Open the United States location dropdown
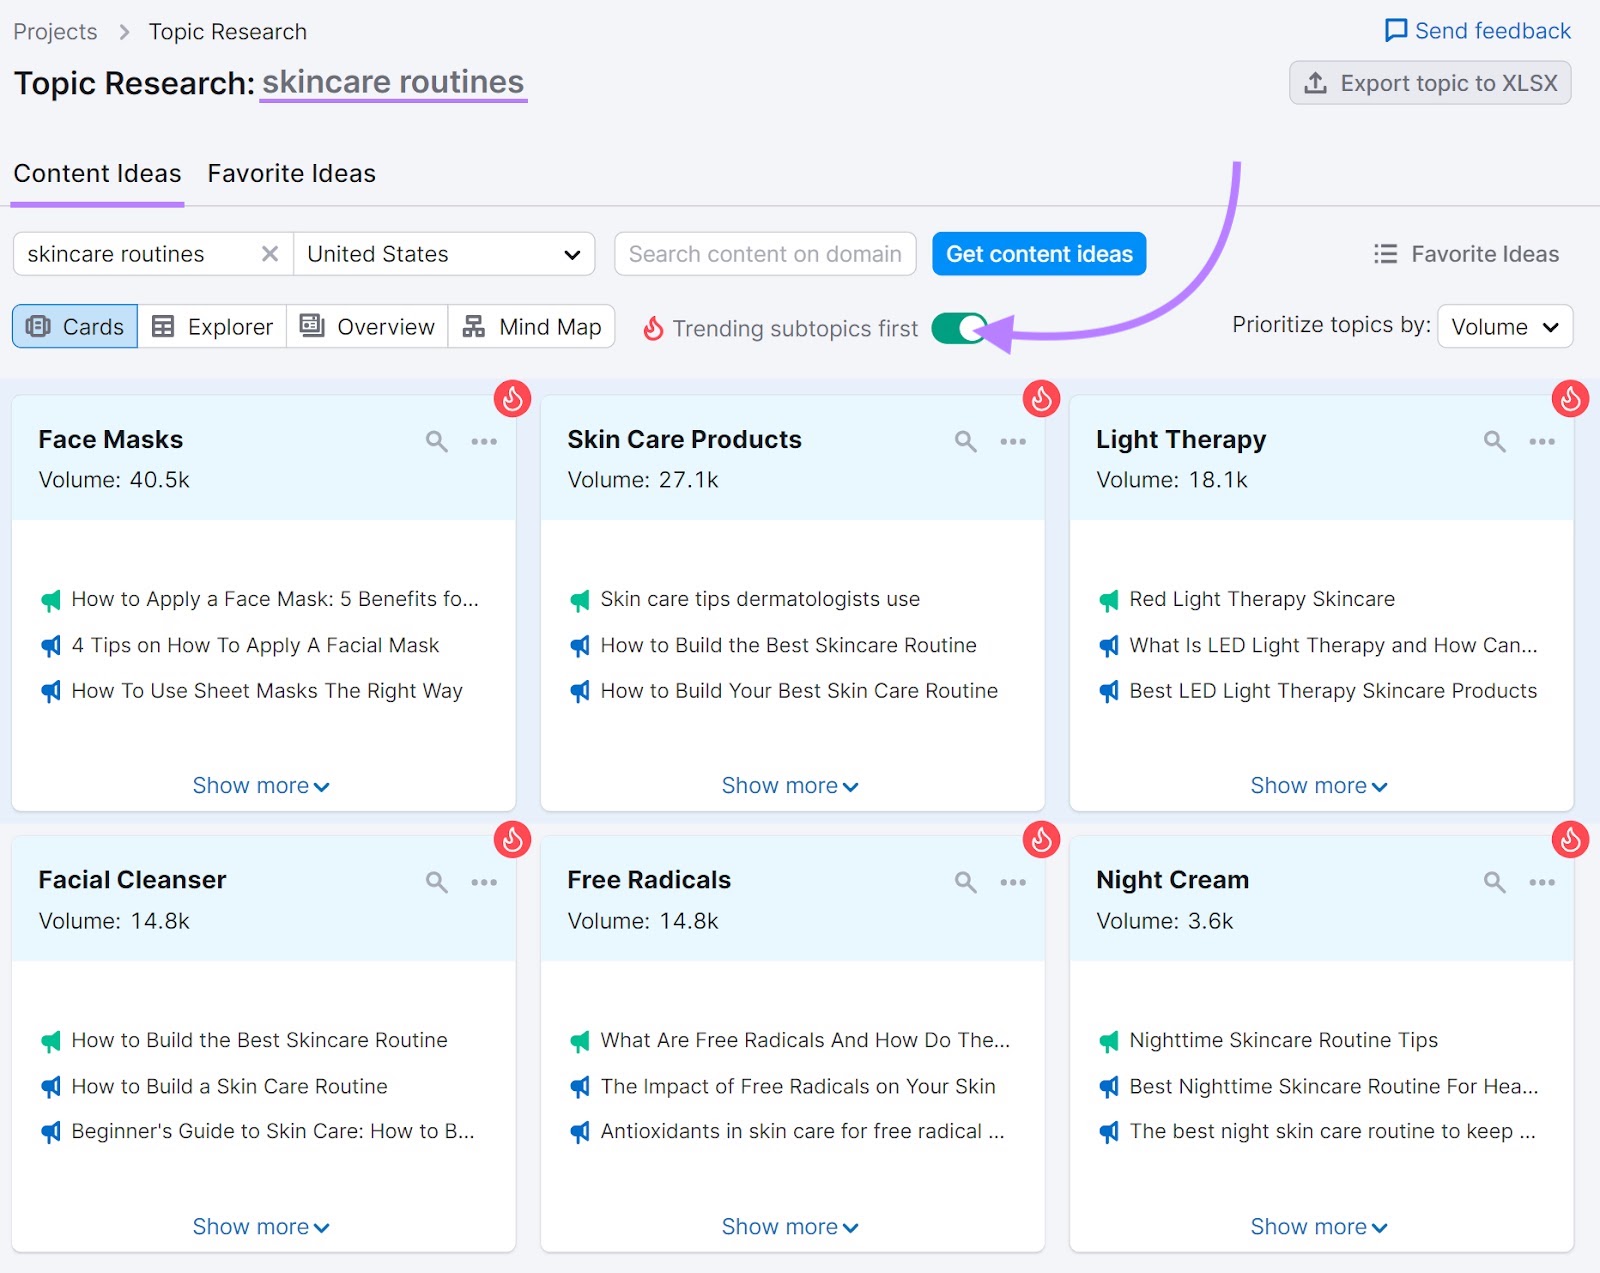 444,253
